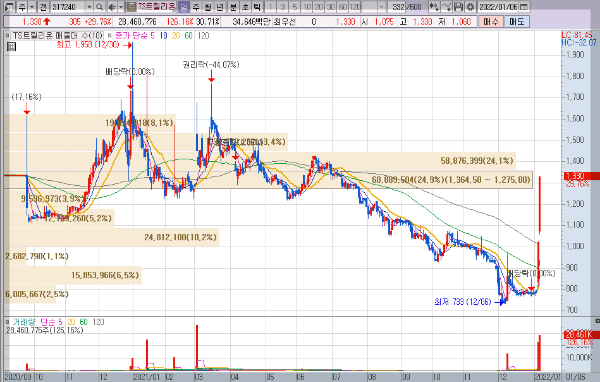600x382 pixels.
Task: Click the blue 10 moving average legend
Action: [163, 36]
